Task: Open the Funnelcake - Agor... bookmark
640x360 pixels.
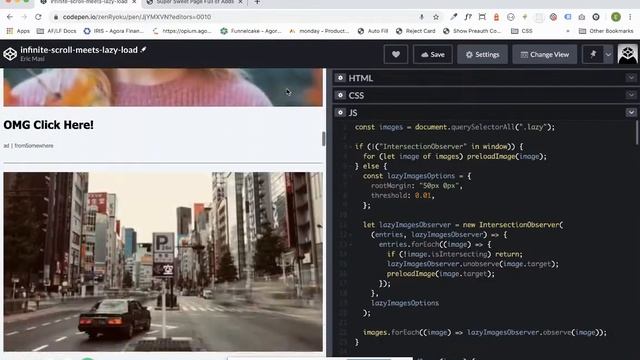Action: [251, 31]
